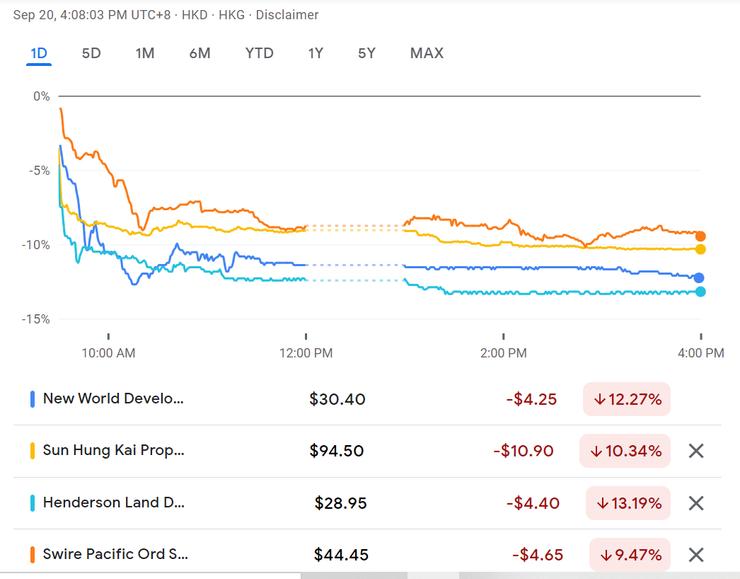
Task: Remove Henderson Land comparison with X
Action: click(697, 503)
